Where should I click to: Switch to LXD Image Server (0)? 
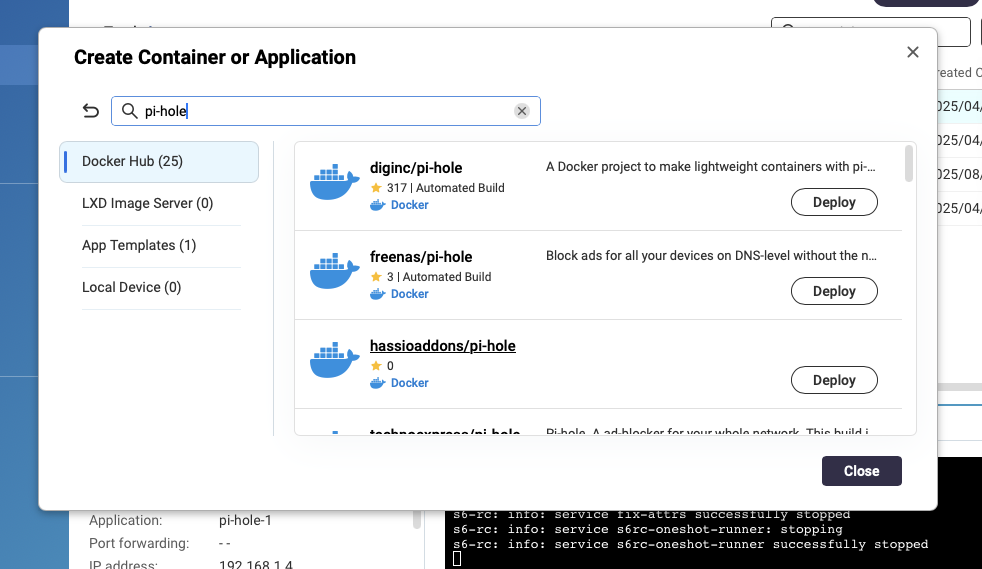[147, 203]
